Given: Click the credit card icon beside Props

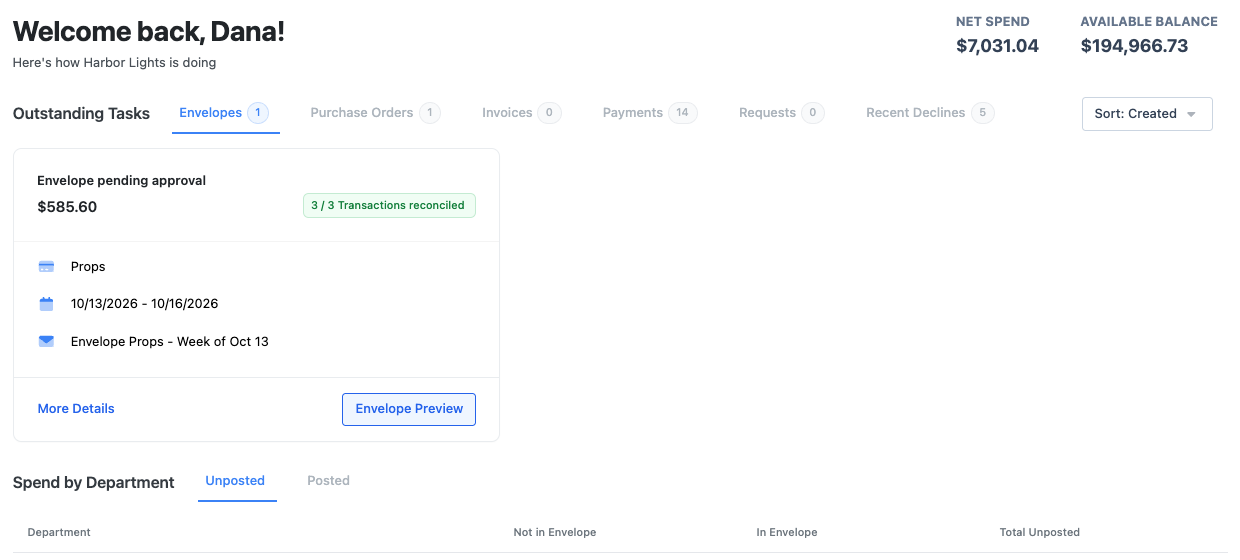Looking at the screenshot, I should click(x=46, y=267).
